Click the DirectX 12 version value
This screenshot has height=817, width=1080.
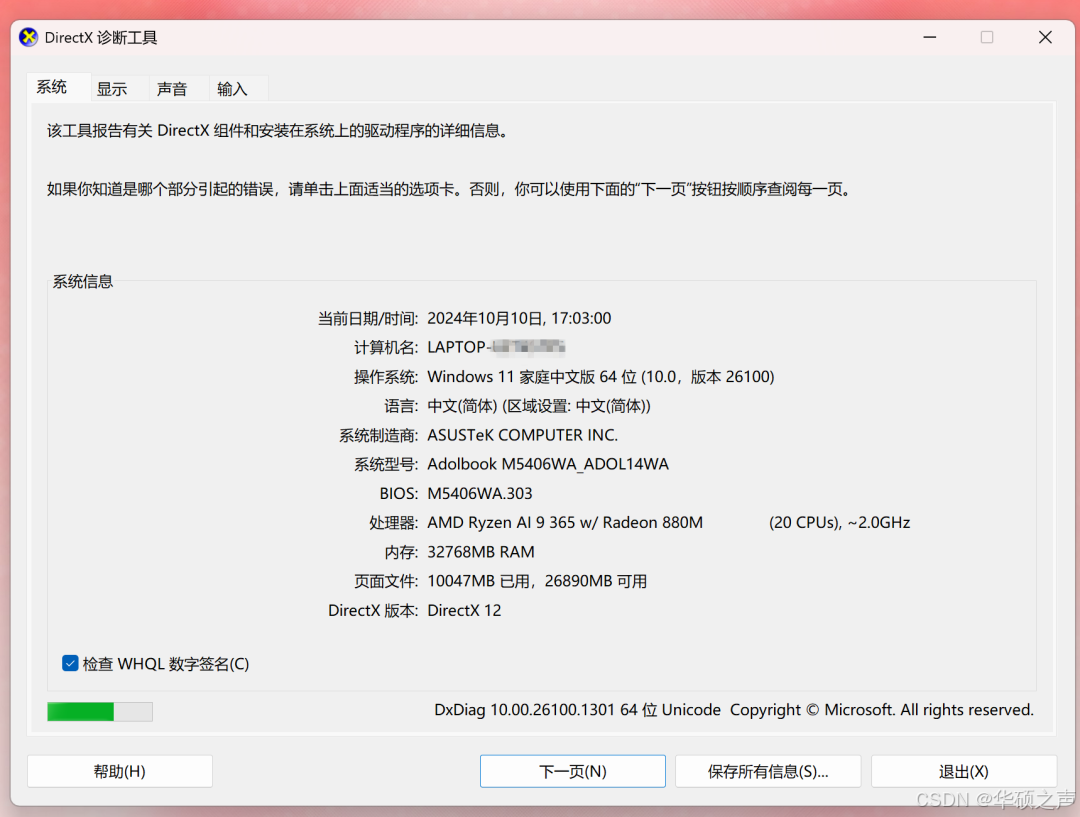(x=464, y=610)
